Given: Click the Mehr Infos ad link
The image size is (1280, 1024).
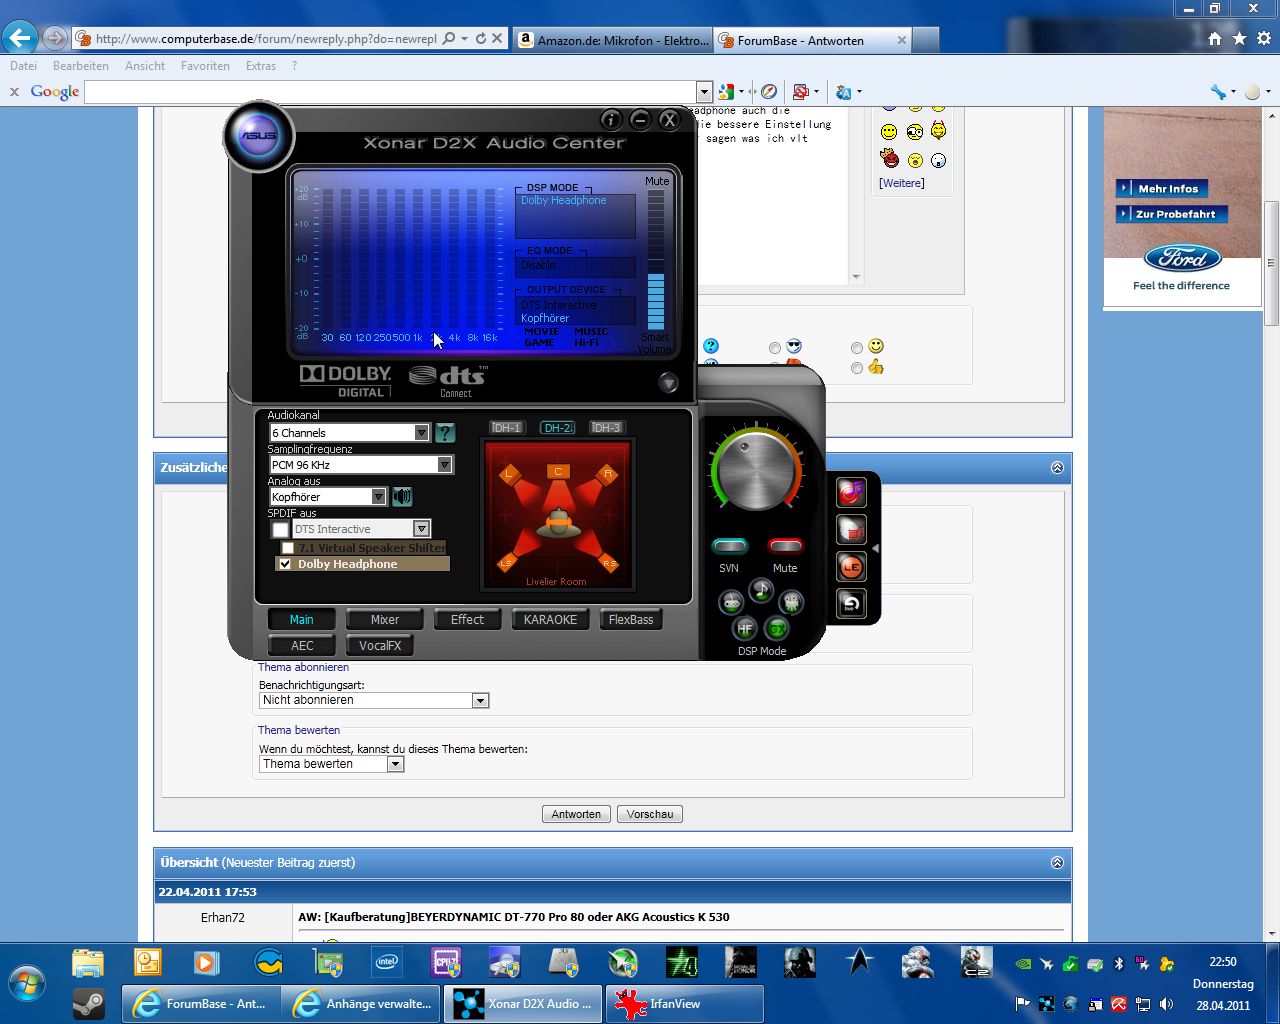Looking at the screenshot, I should 1162,188.
